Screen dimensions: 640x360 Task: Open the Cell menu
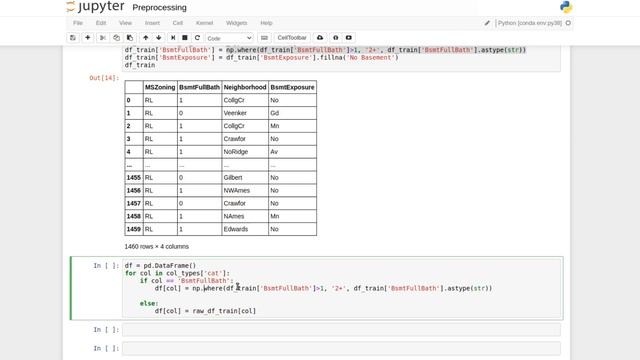[x=178, y=23]
